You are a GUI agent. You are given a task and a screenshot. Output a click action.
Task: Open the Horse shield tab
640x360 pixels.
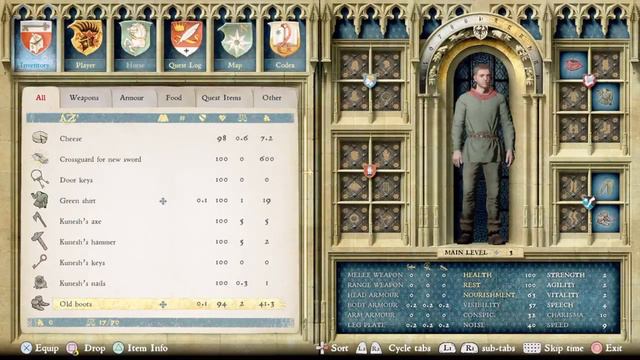point(135,45)
